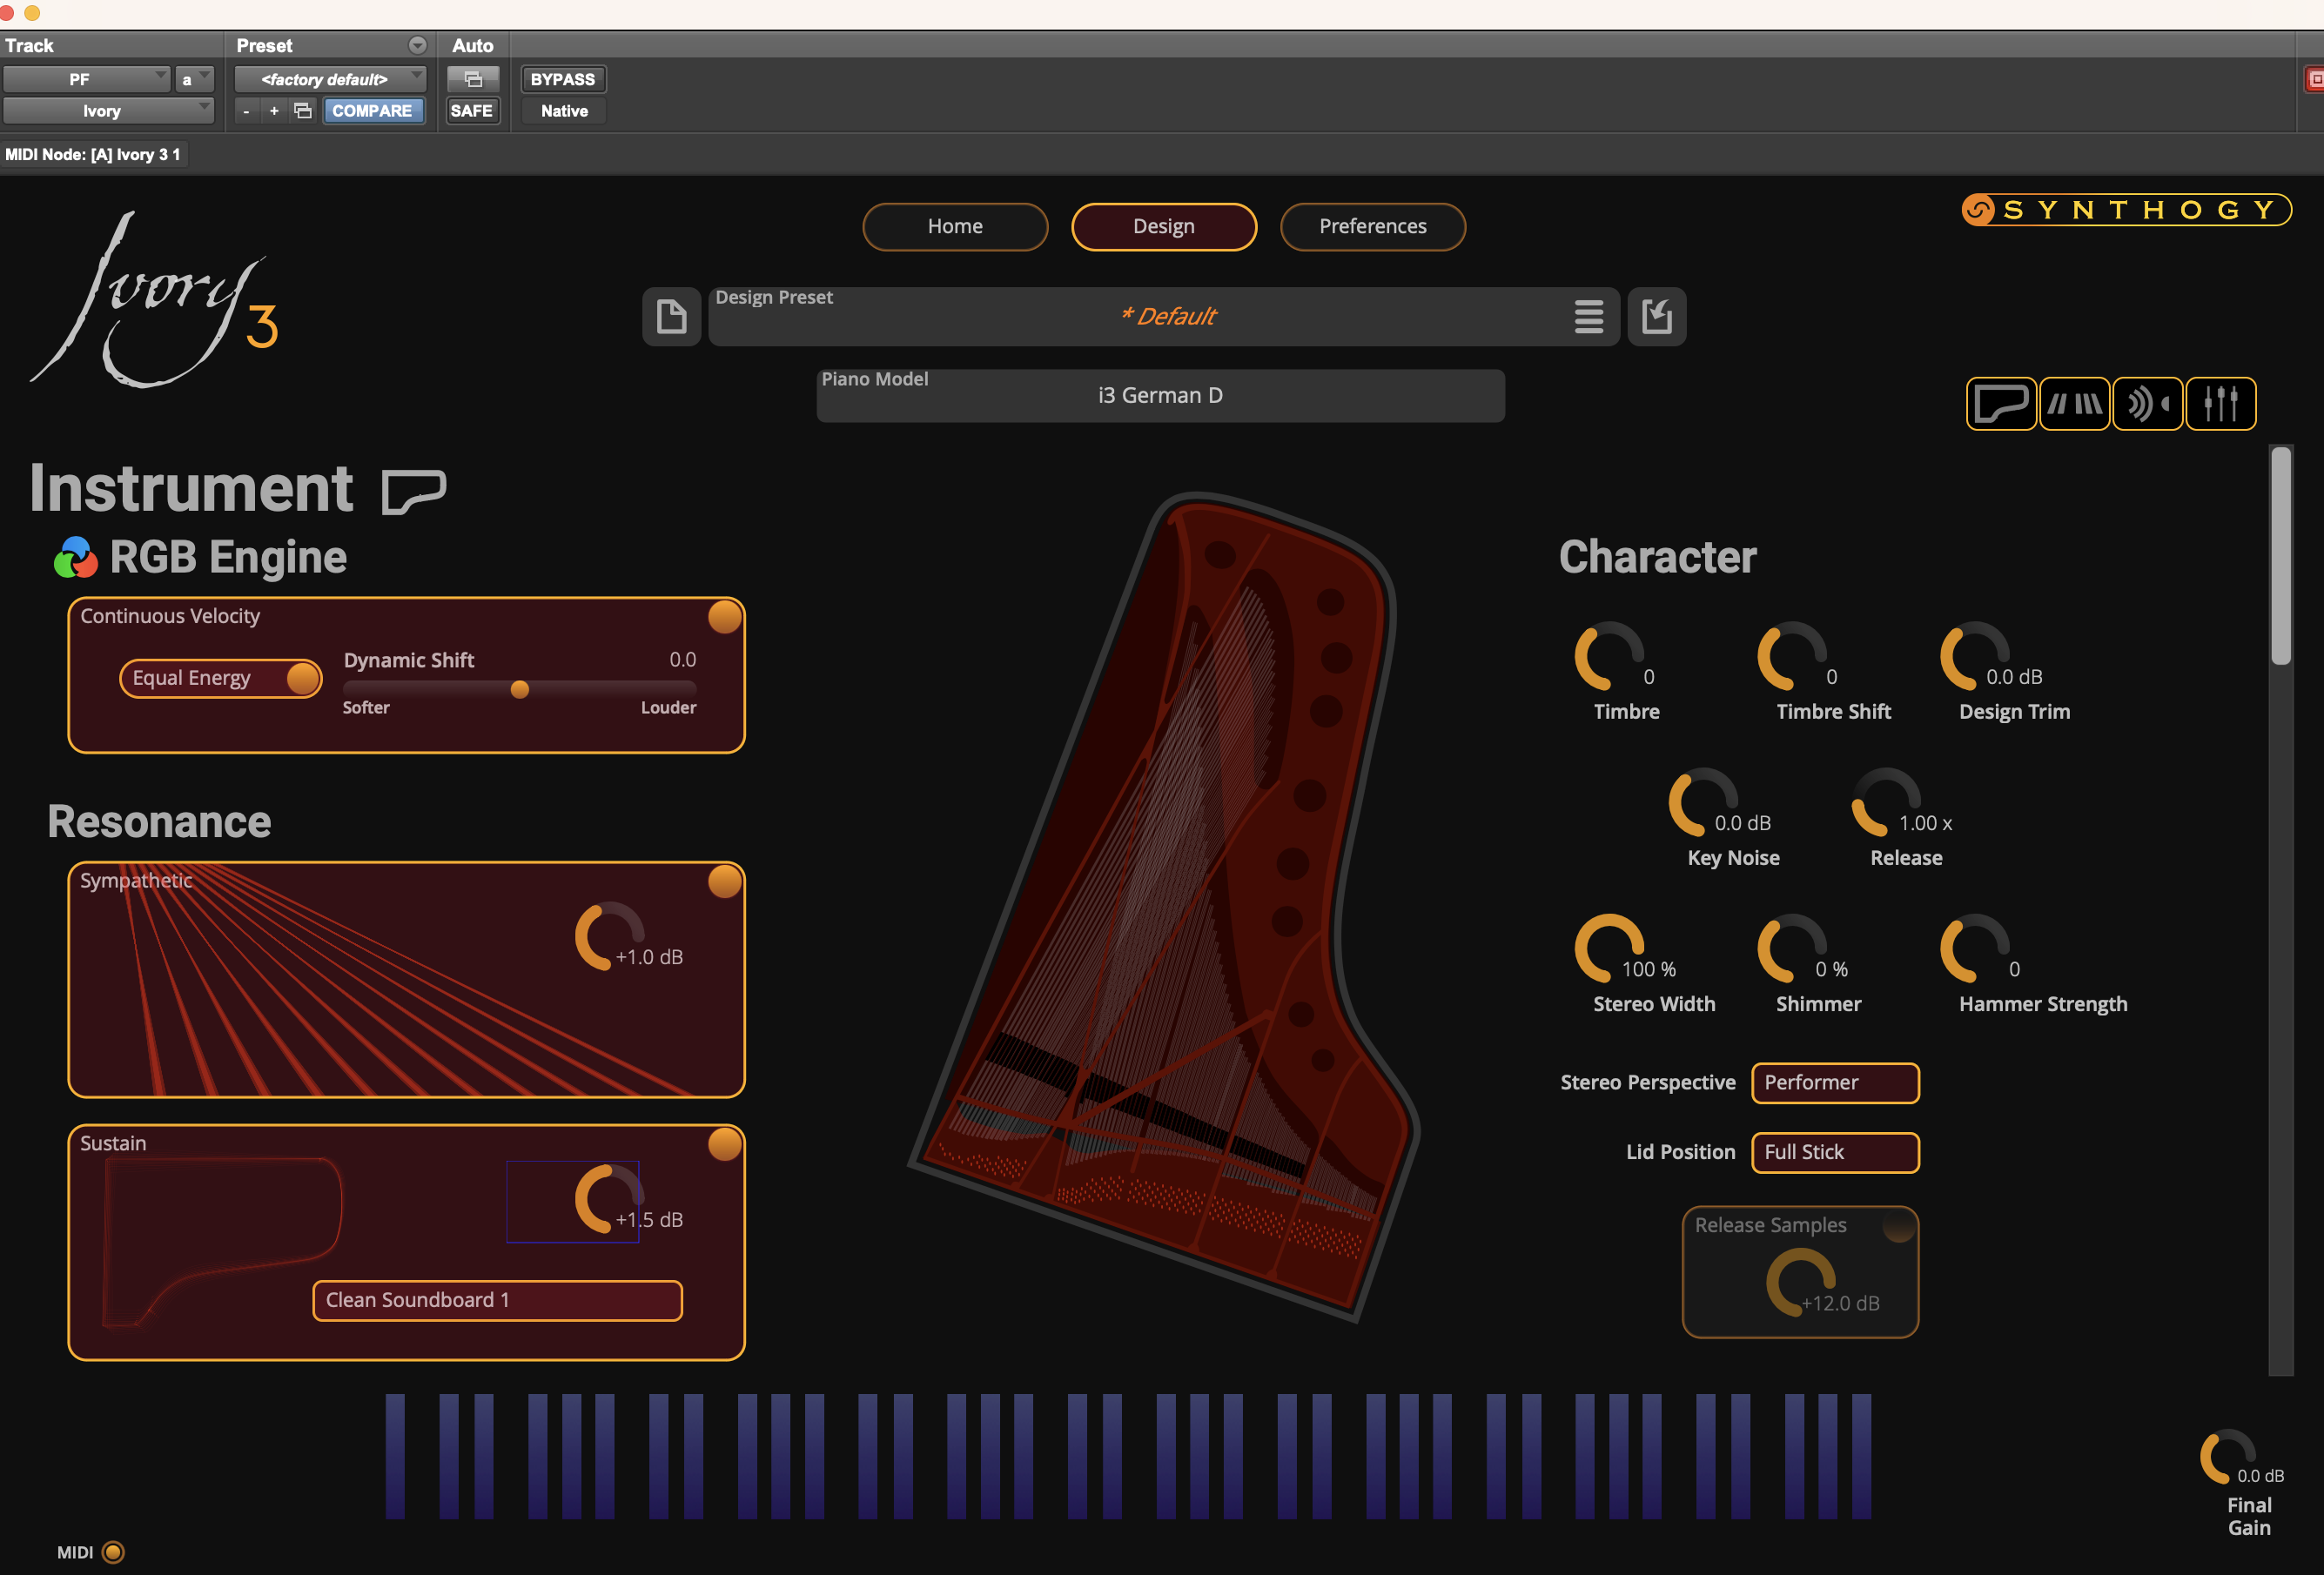Screen dimensions: 2324x1575
Task: Click the copy preset settings icon
Action: 302,111
